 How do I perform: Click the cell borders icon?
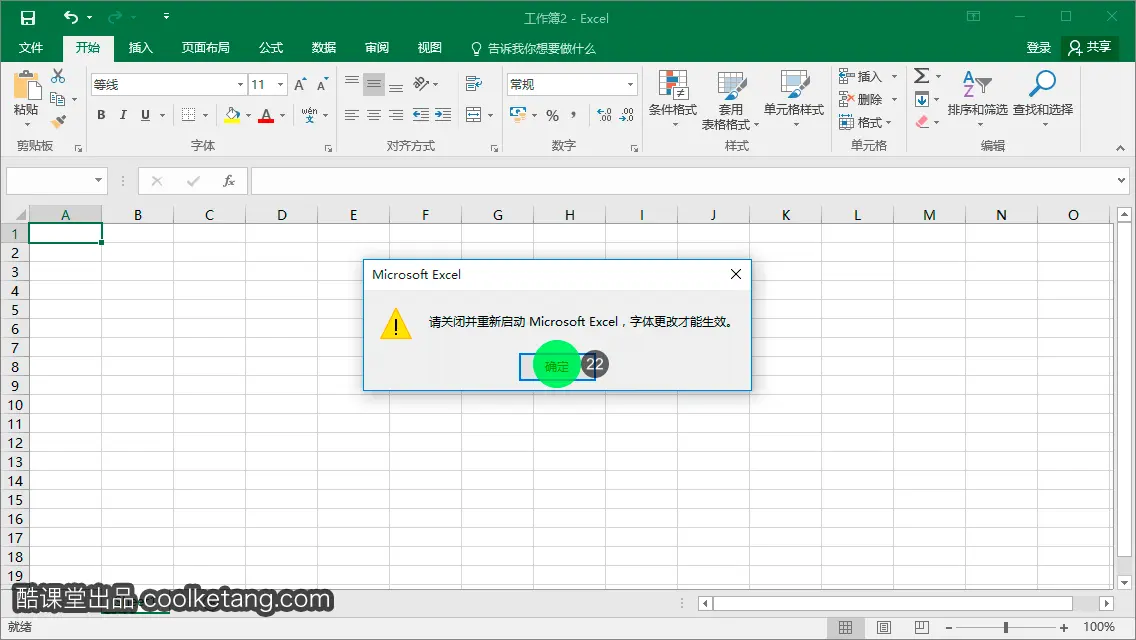coord(188,115)
